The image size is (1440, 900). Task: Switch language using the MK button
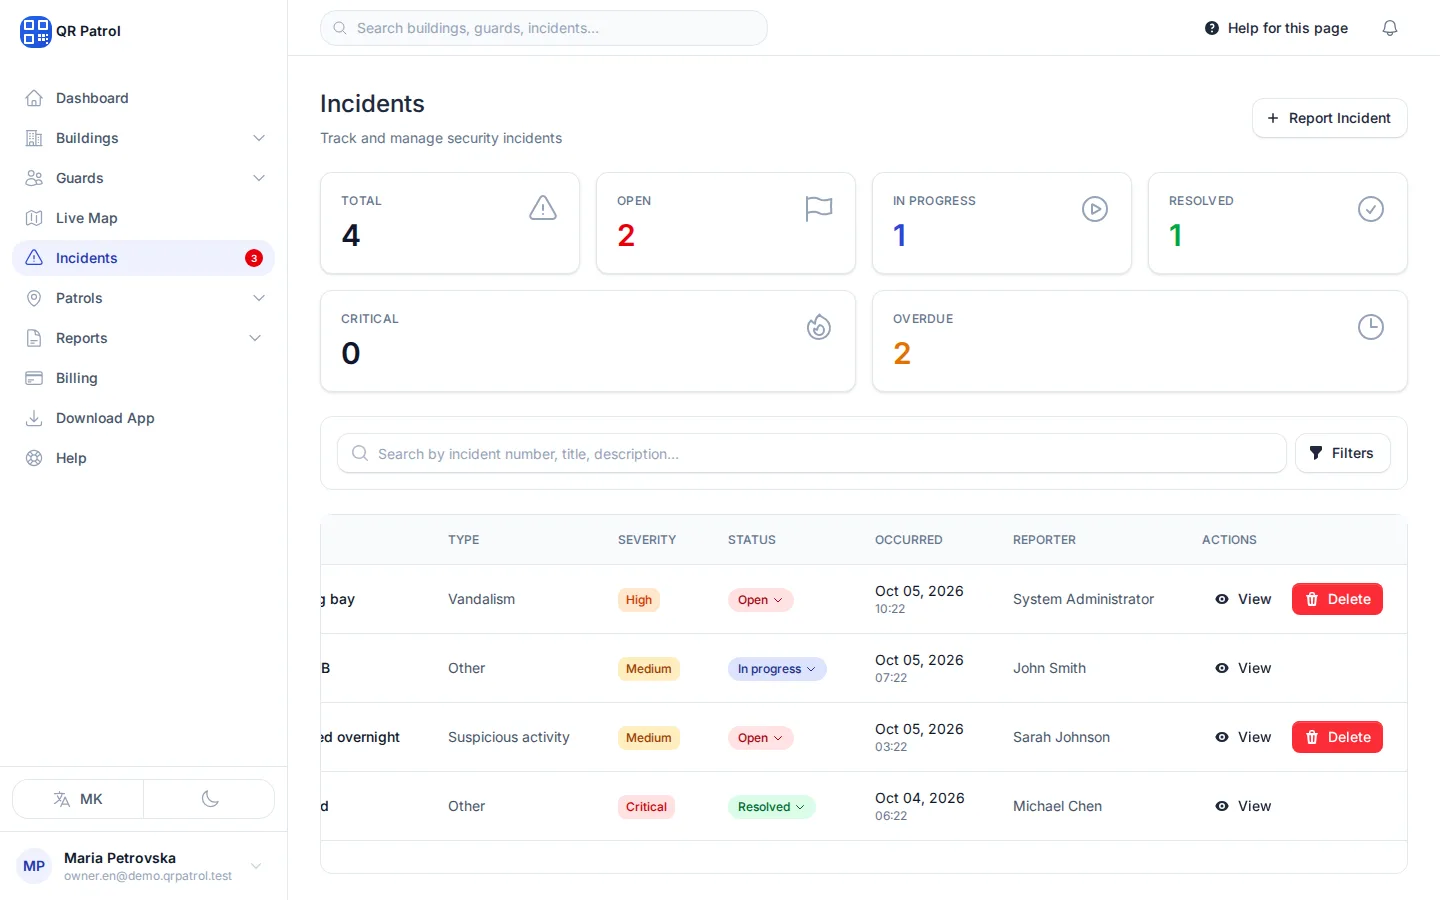point(78,799)
